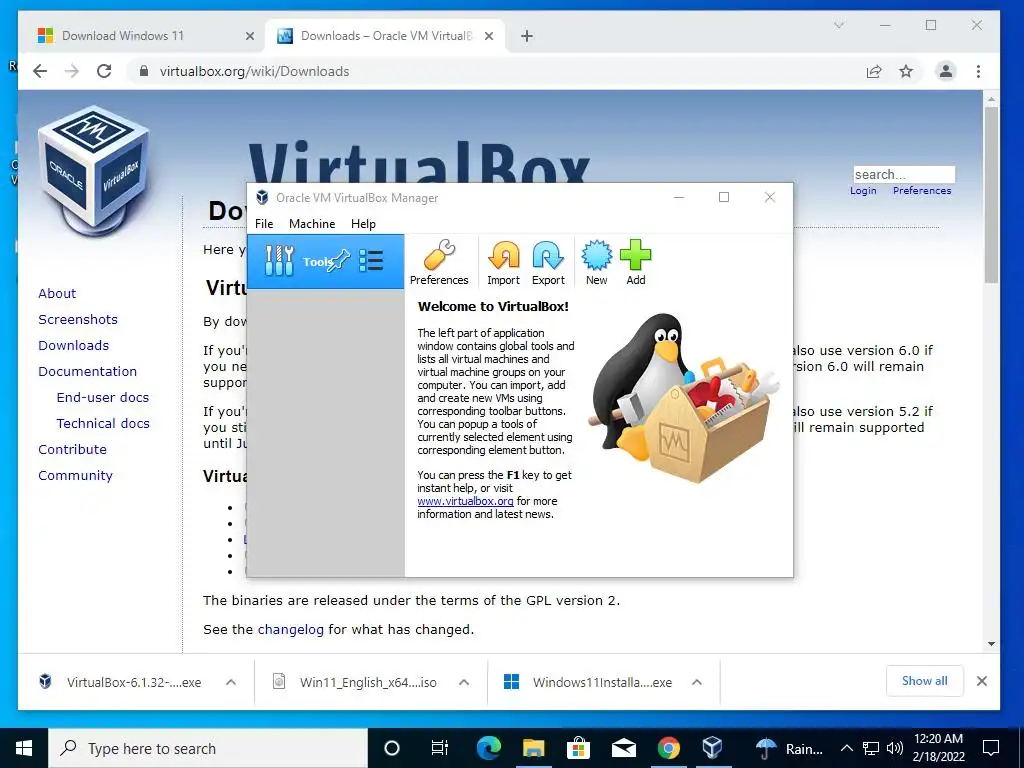Click the webpage vertical scrollbar thumb

(x=991, y=195)
